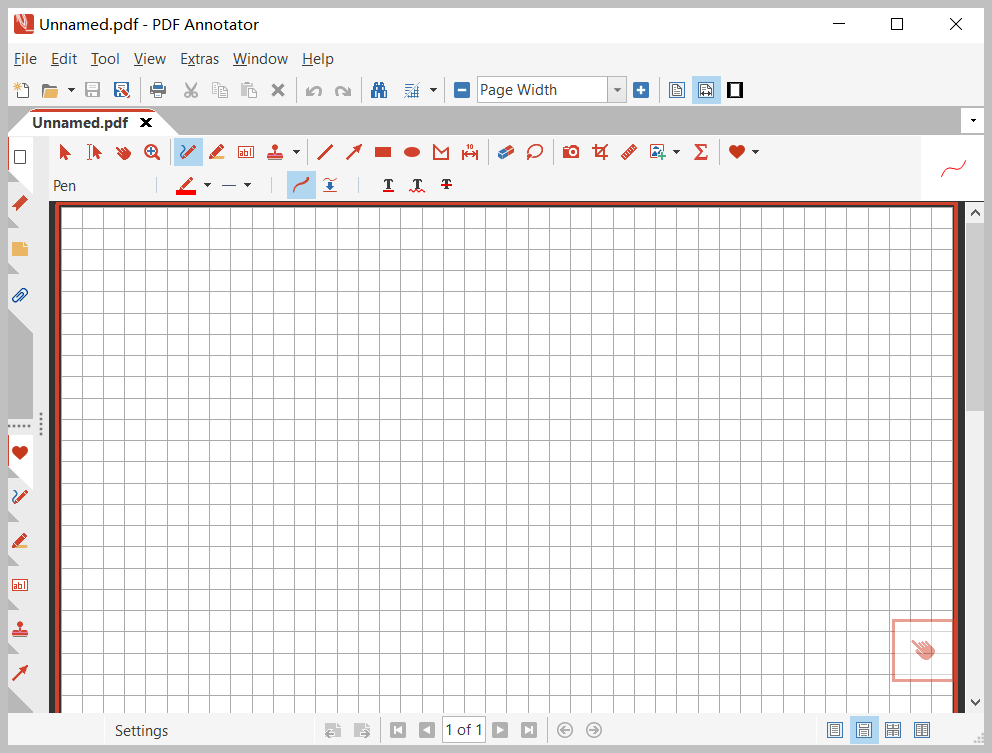Screen dimensions: 992x753
Task: Switch to the Marker highlighter tool
Action: coord(217,152)
